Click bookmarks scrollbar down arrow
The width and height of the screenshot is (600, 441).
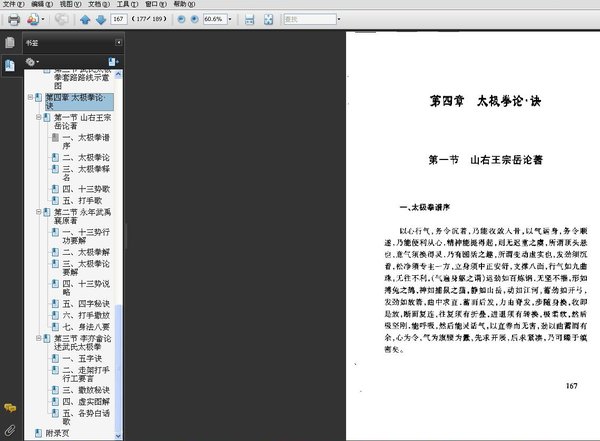118,436
